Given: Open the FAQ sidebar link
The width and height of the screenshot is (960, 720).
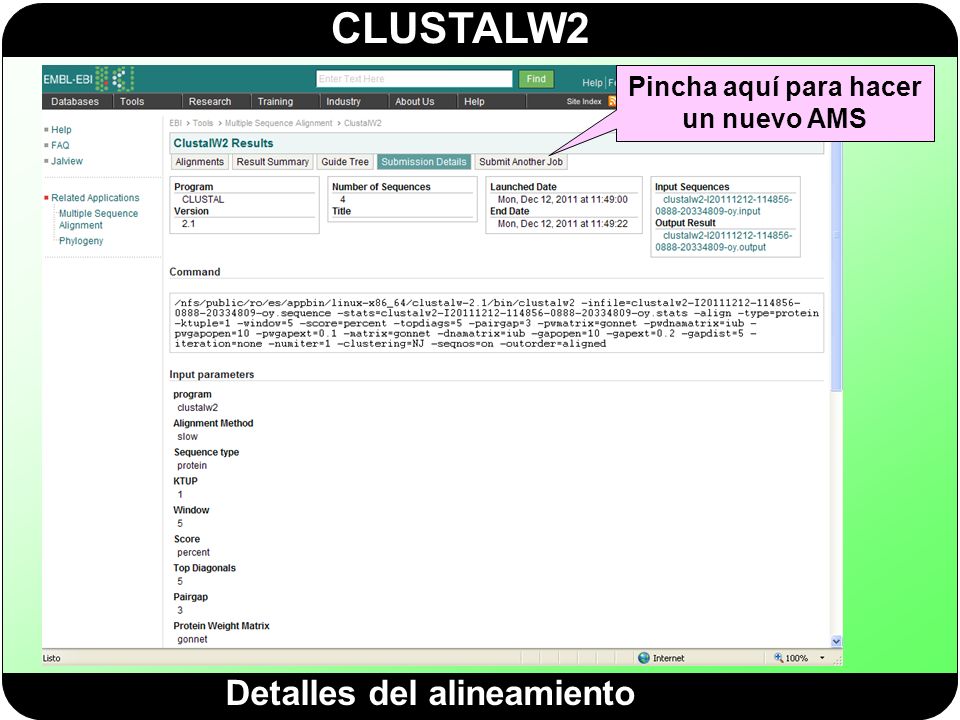Looking at the screenshot, I should (x=60, y=145).
